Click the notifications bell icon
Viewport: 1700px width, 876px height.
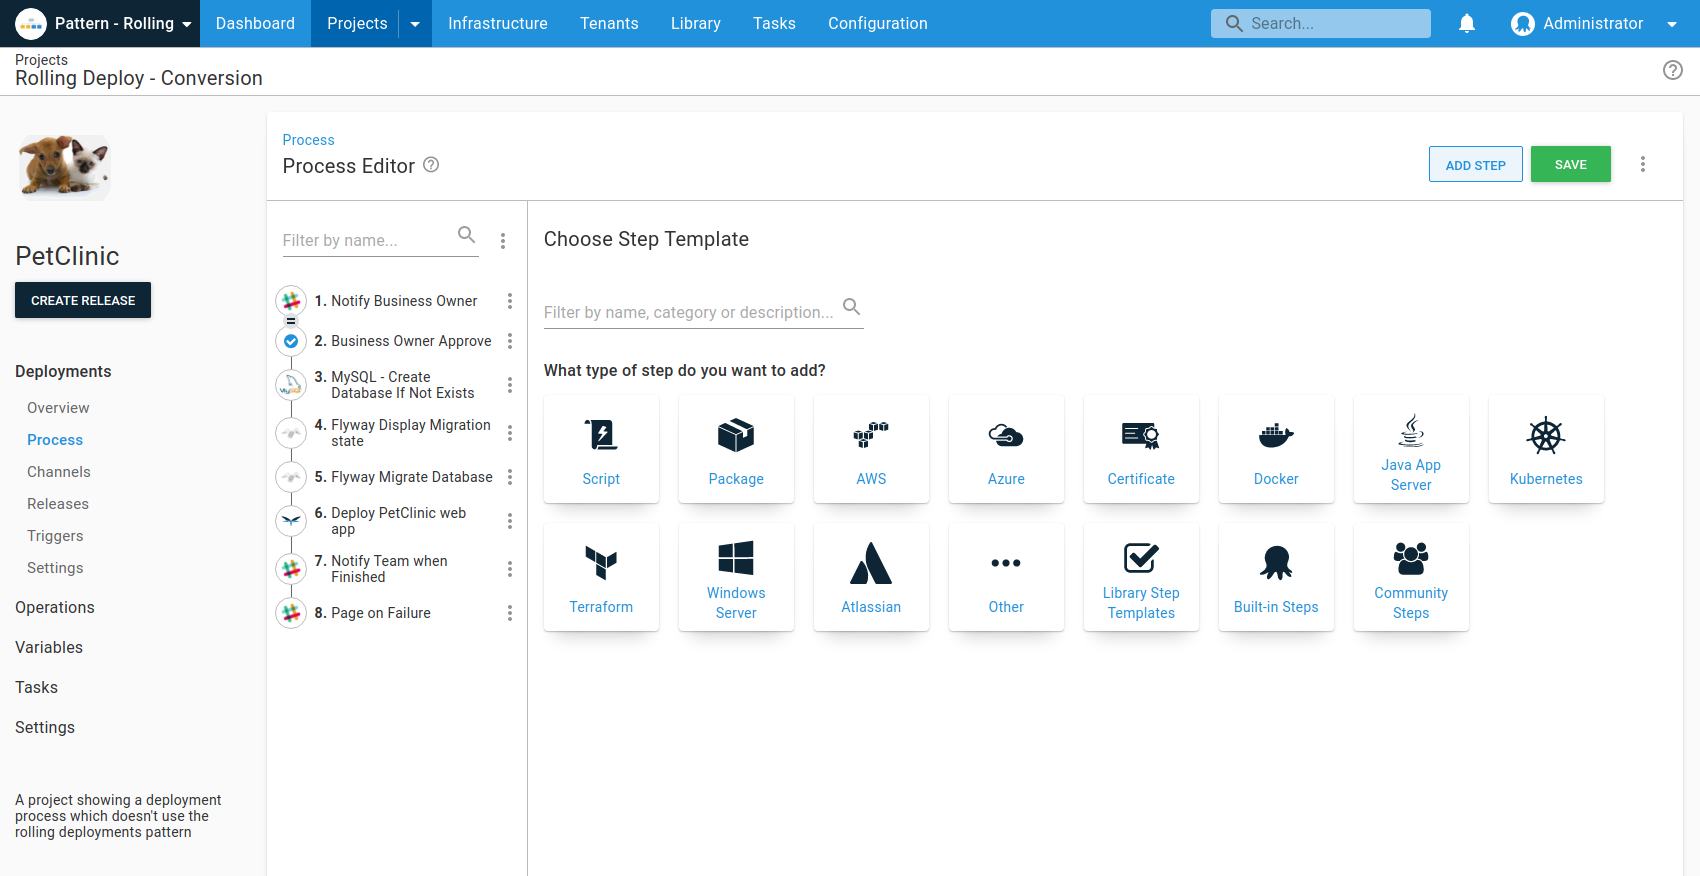(1466, 23)
